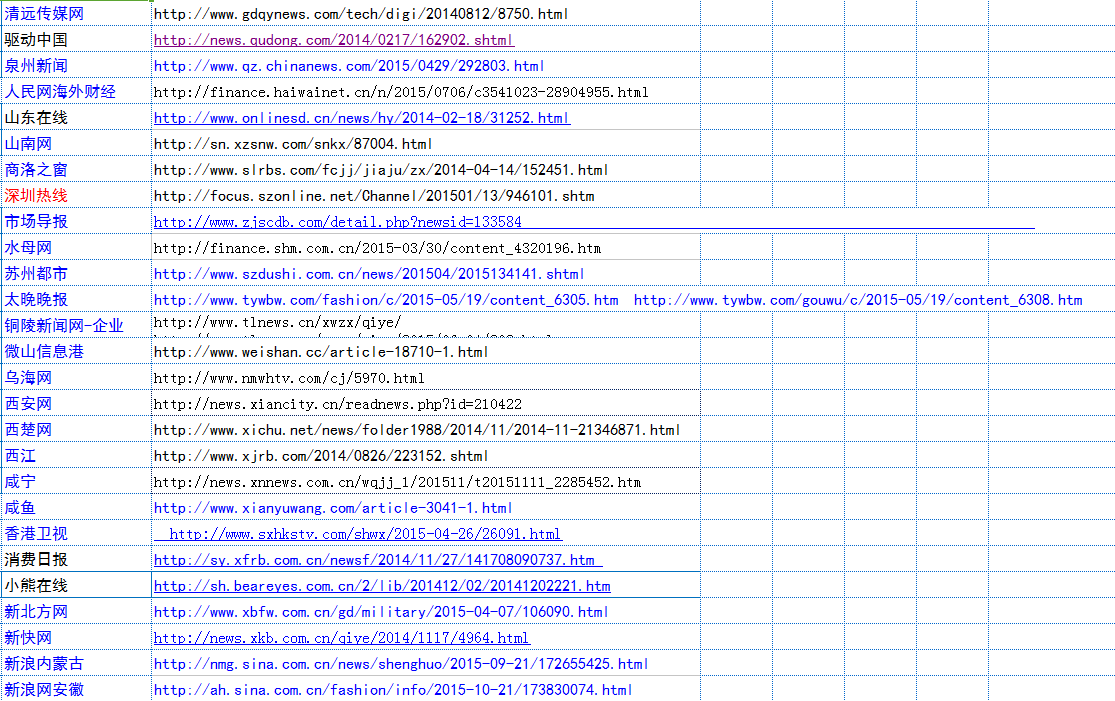Click the www.szdushi.com.cn URL cell

click(x=426, y=274)
